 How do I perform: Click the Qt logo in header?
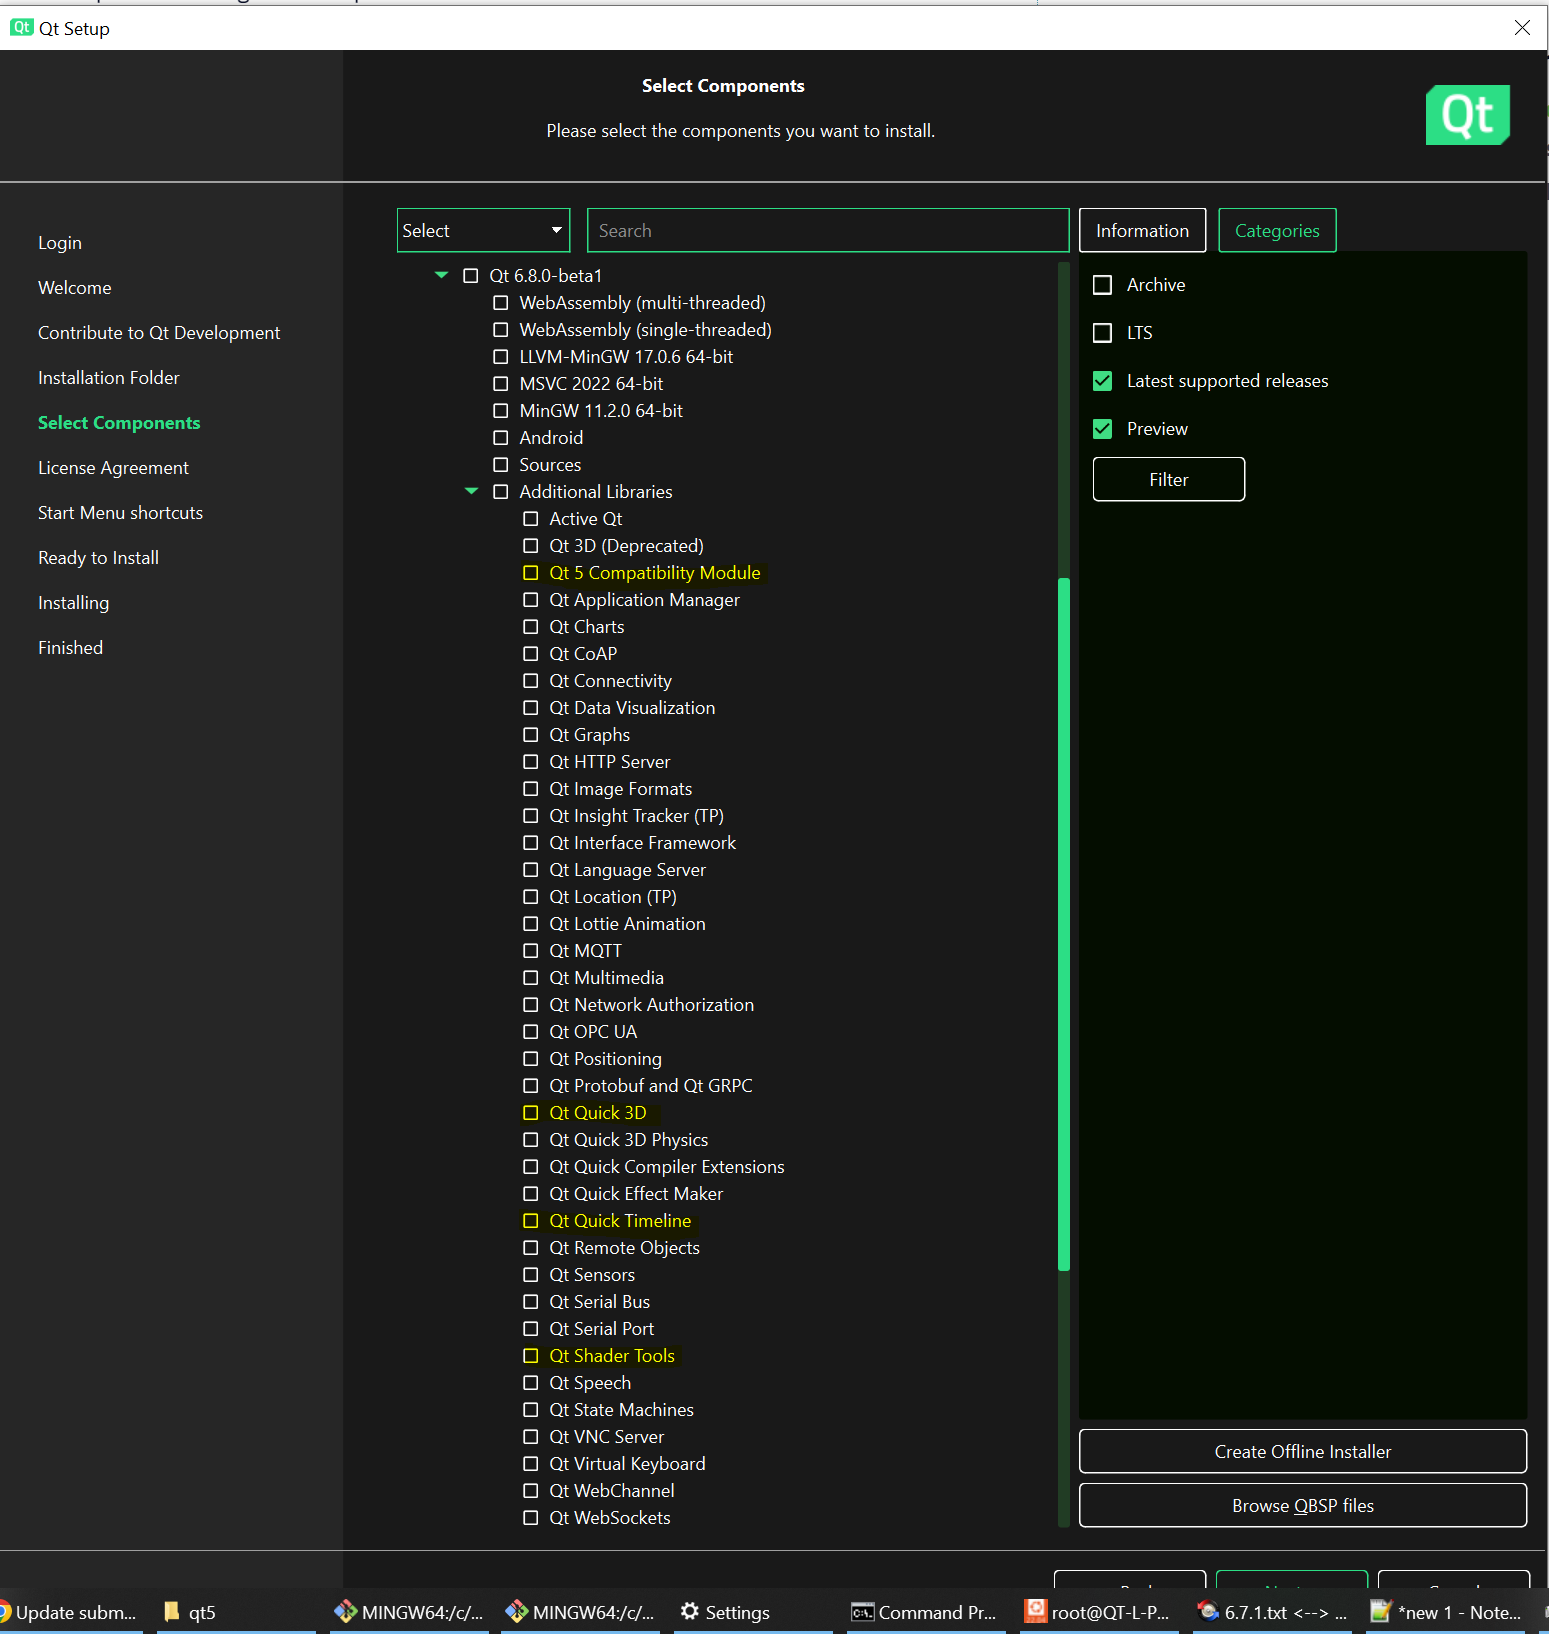1466,115
